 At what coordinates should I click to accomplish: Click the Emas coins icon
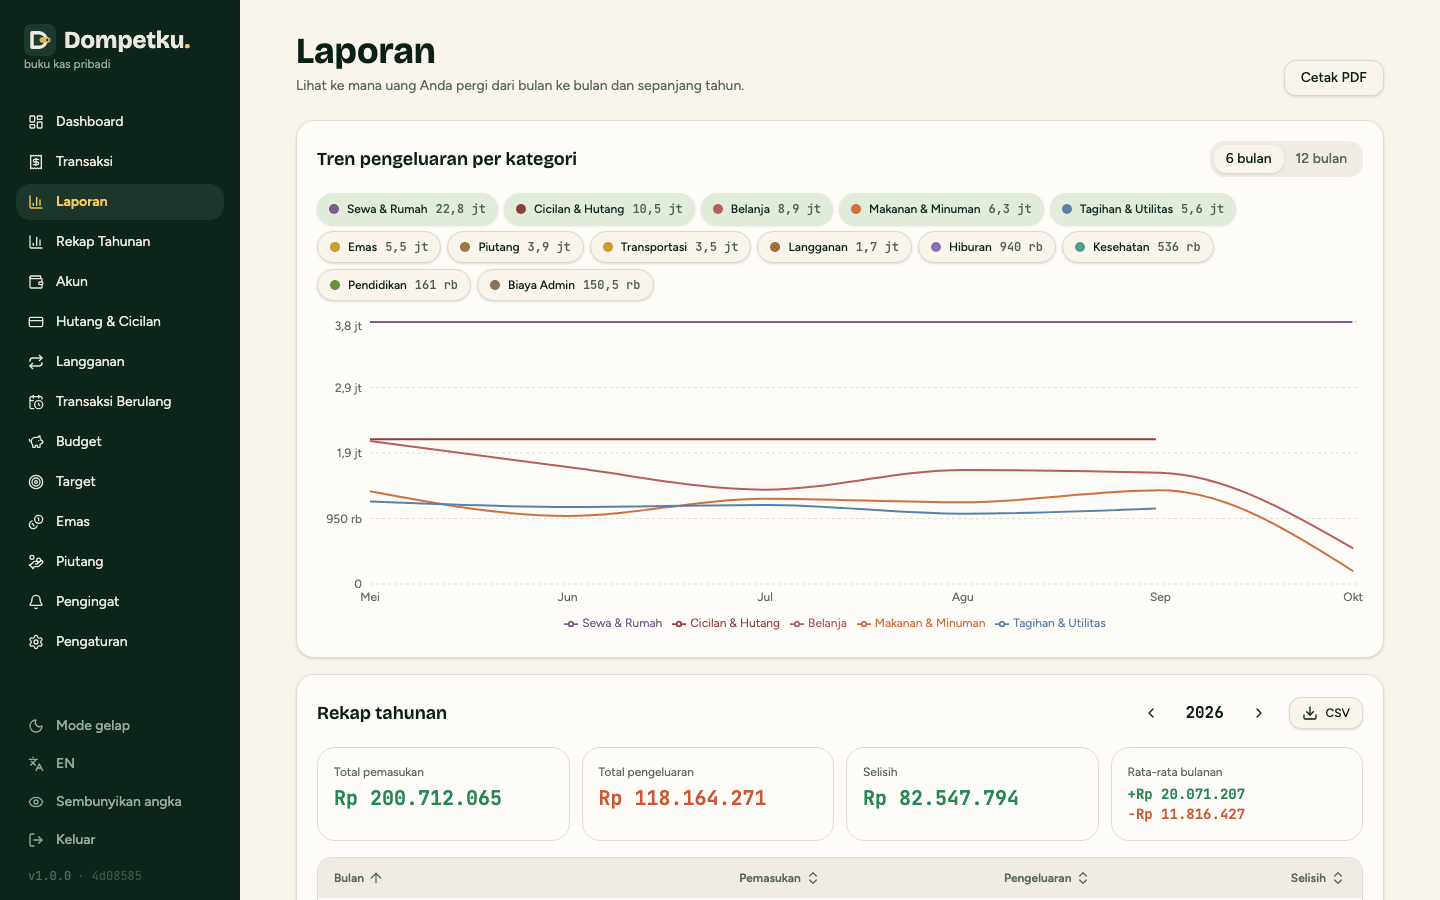[x=36, y=522]
